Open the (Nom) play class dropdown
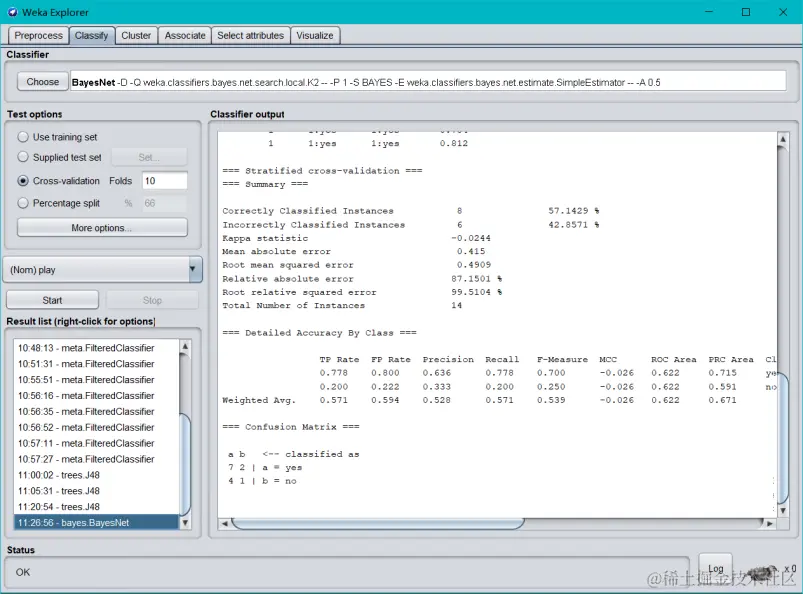803x594 pixels. pyautogui.click(x=103, y=269)
